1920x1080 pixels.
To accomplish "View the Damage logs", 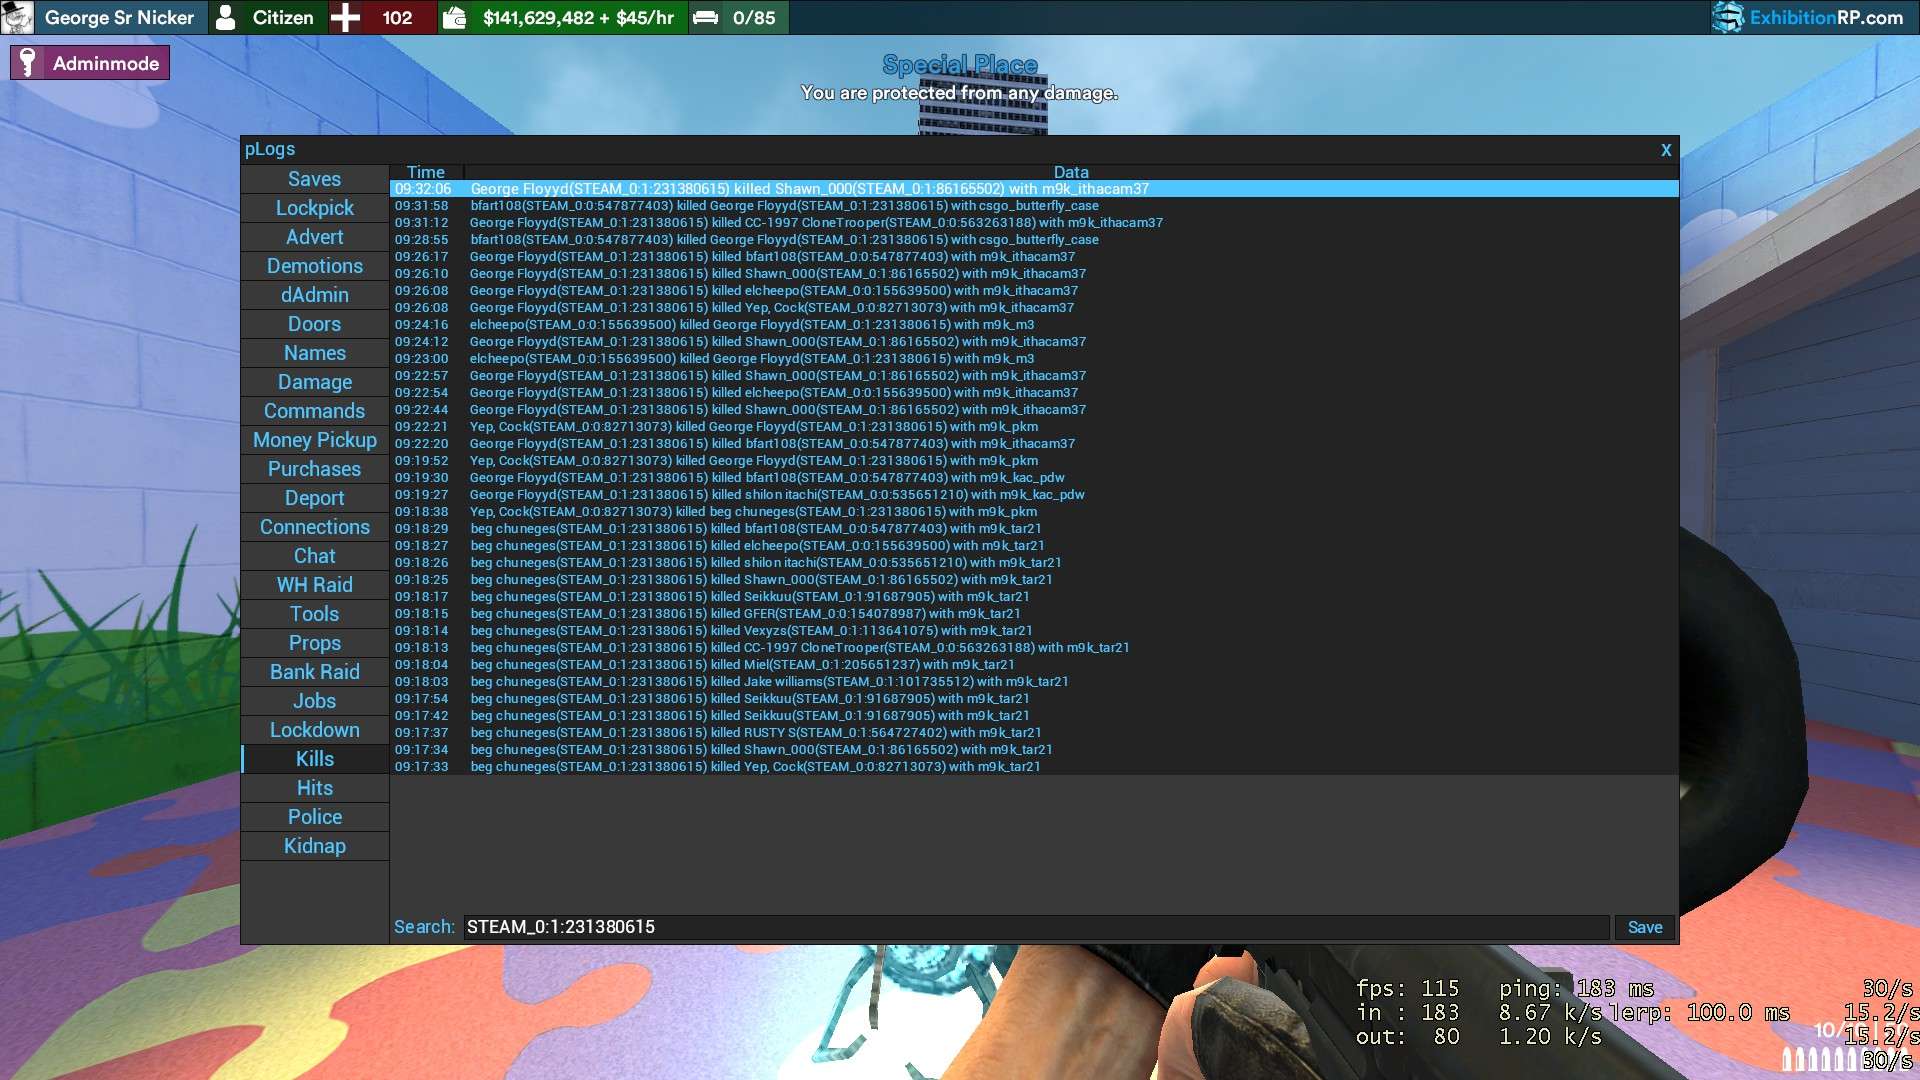I will tap(315, 382).
